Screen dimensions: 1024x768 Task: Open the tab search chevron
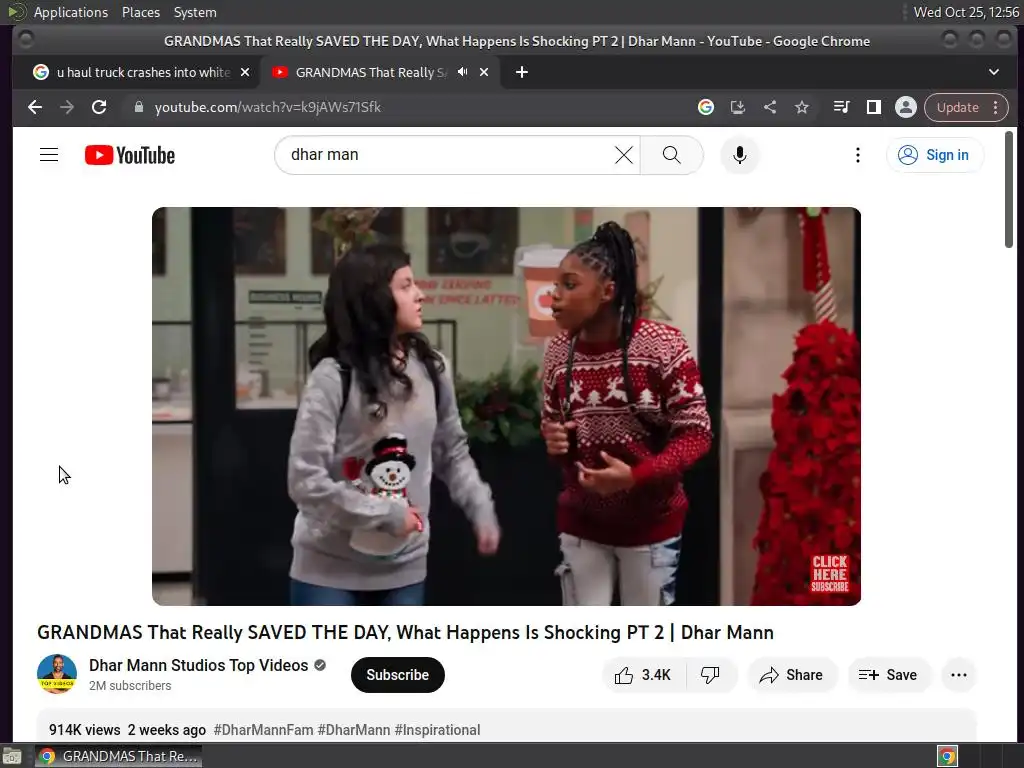pos(993,72)
